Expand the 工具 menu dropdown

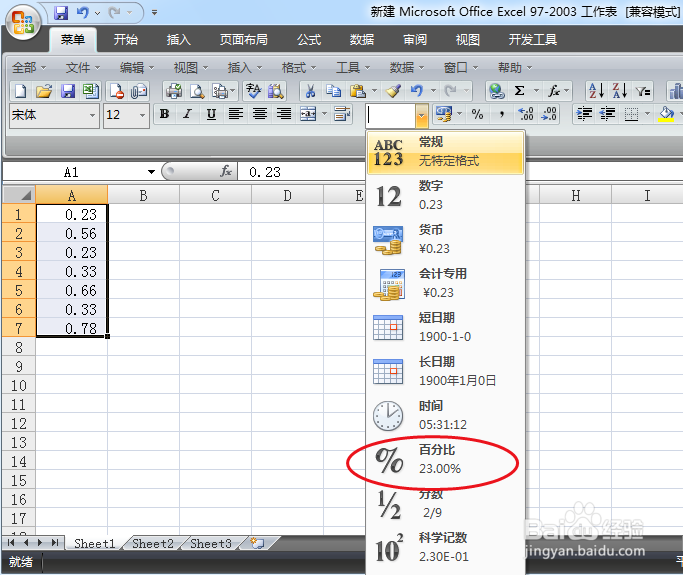pyautogui.click(x=353, y=68)
